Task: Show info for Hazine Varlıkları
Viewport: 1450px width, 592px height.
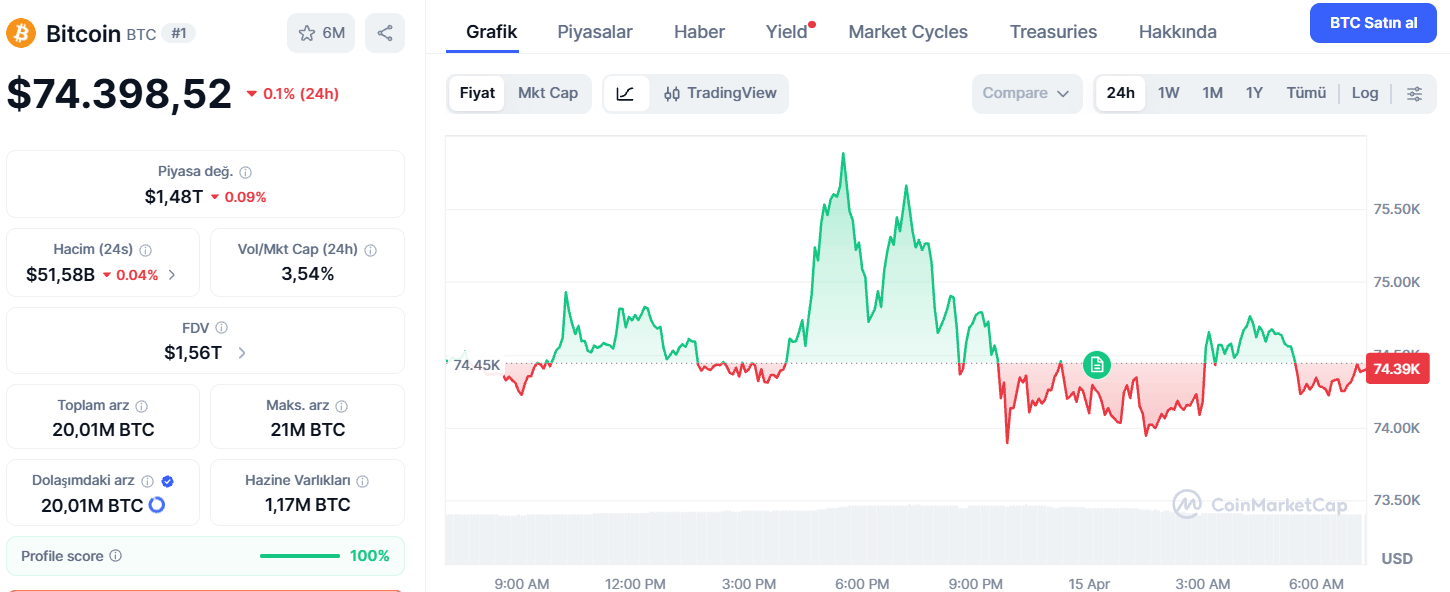Action: coord(362,481)
